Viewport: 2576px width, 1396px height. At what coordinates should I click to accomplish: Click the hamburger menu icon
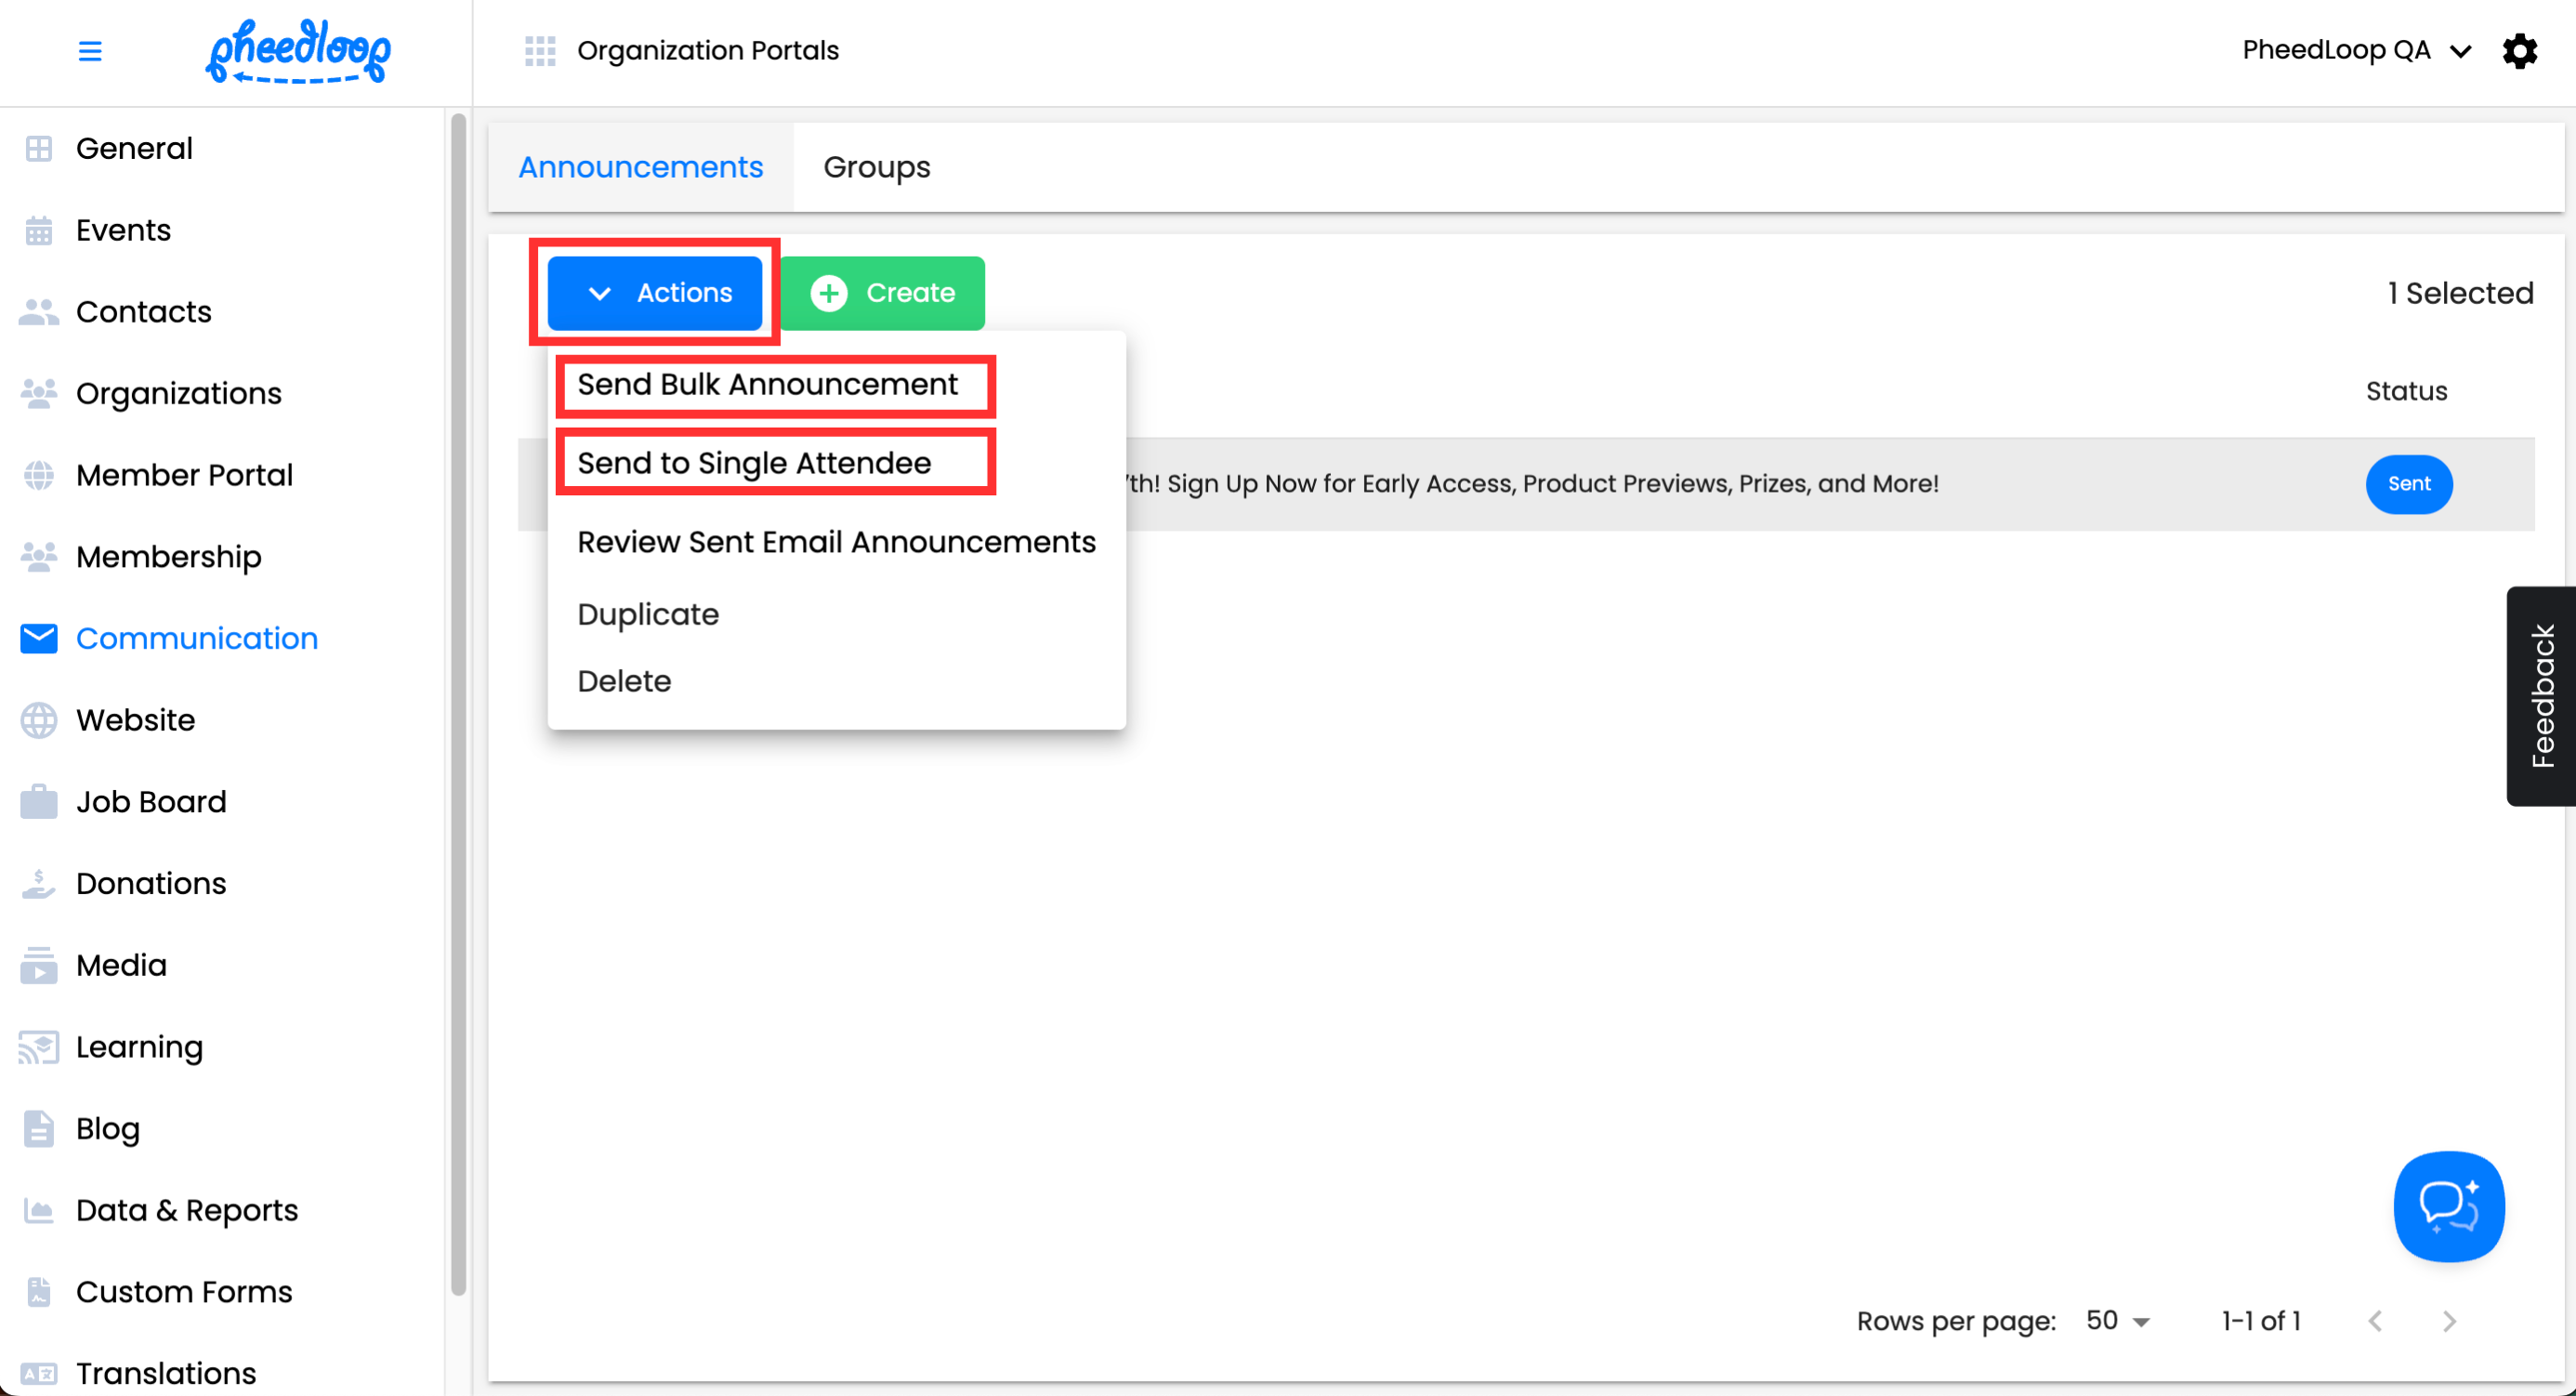[x=90, y=51]
